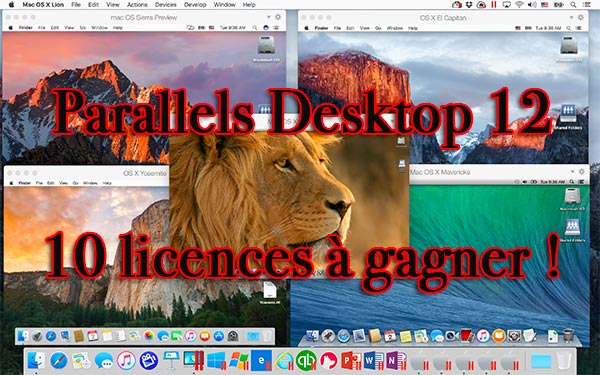Launch the Windows 7 flag VM icon
600x375 pixels.
239,361
